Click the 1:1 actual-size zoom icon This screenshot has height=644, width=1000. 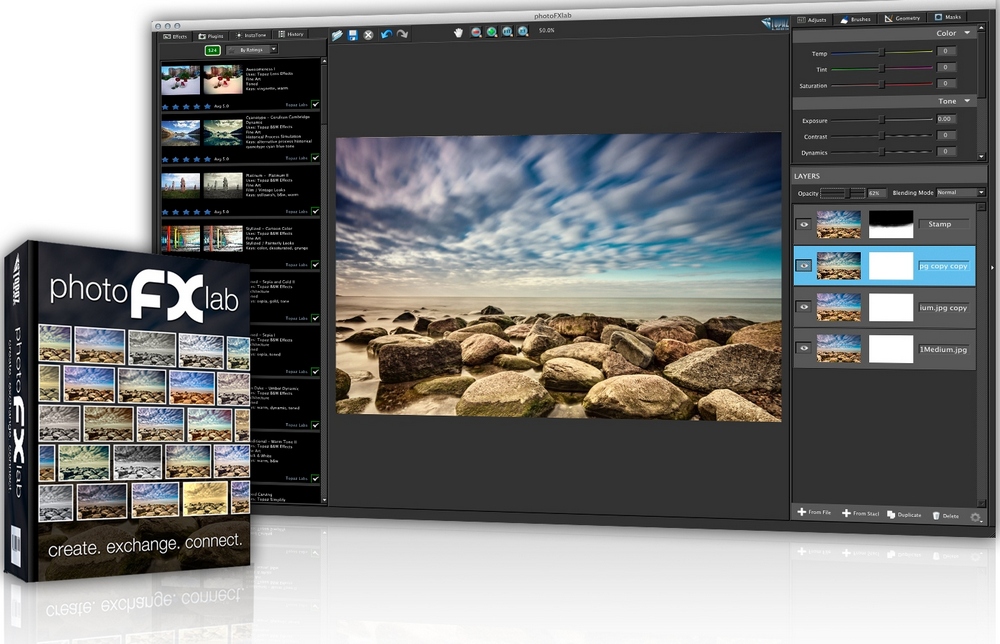coord(523,31)
